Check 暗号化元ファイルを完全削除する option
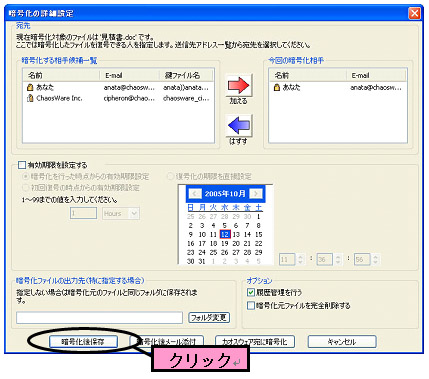 pyautogui.click(x=251, y=305)
